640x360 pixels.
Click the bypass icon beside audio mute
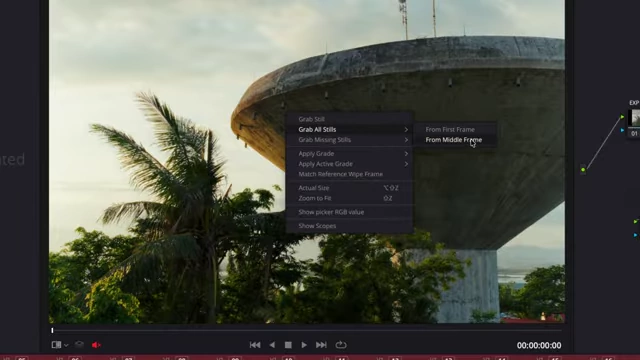(79, 345)
